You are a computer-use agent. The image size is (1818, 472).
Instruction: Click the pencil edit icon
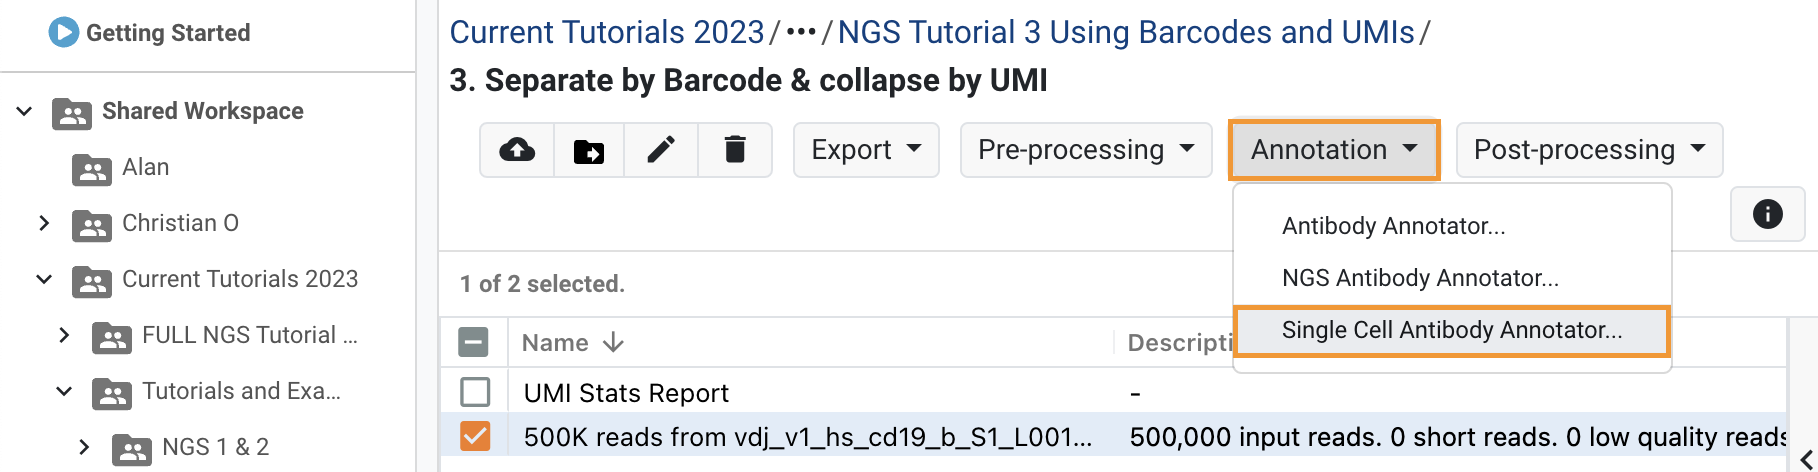coord(661,150)
